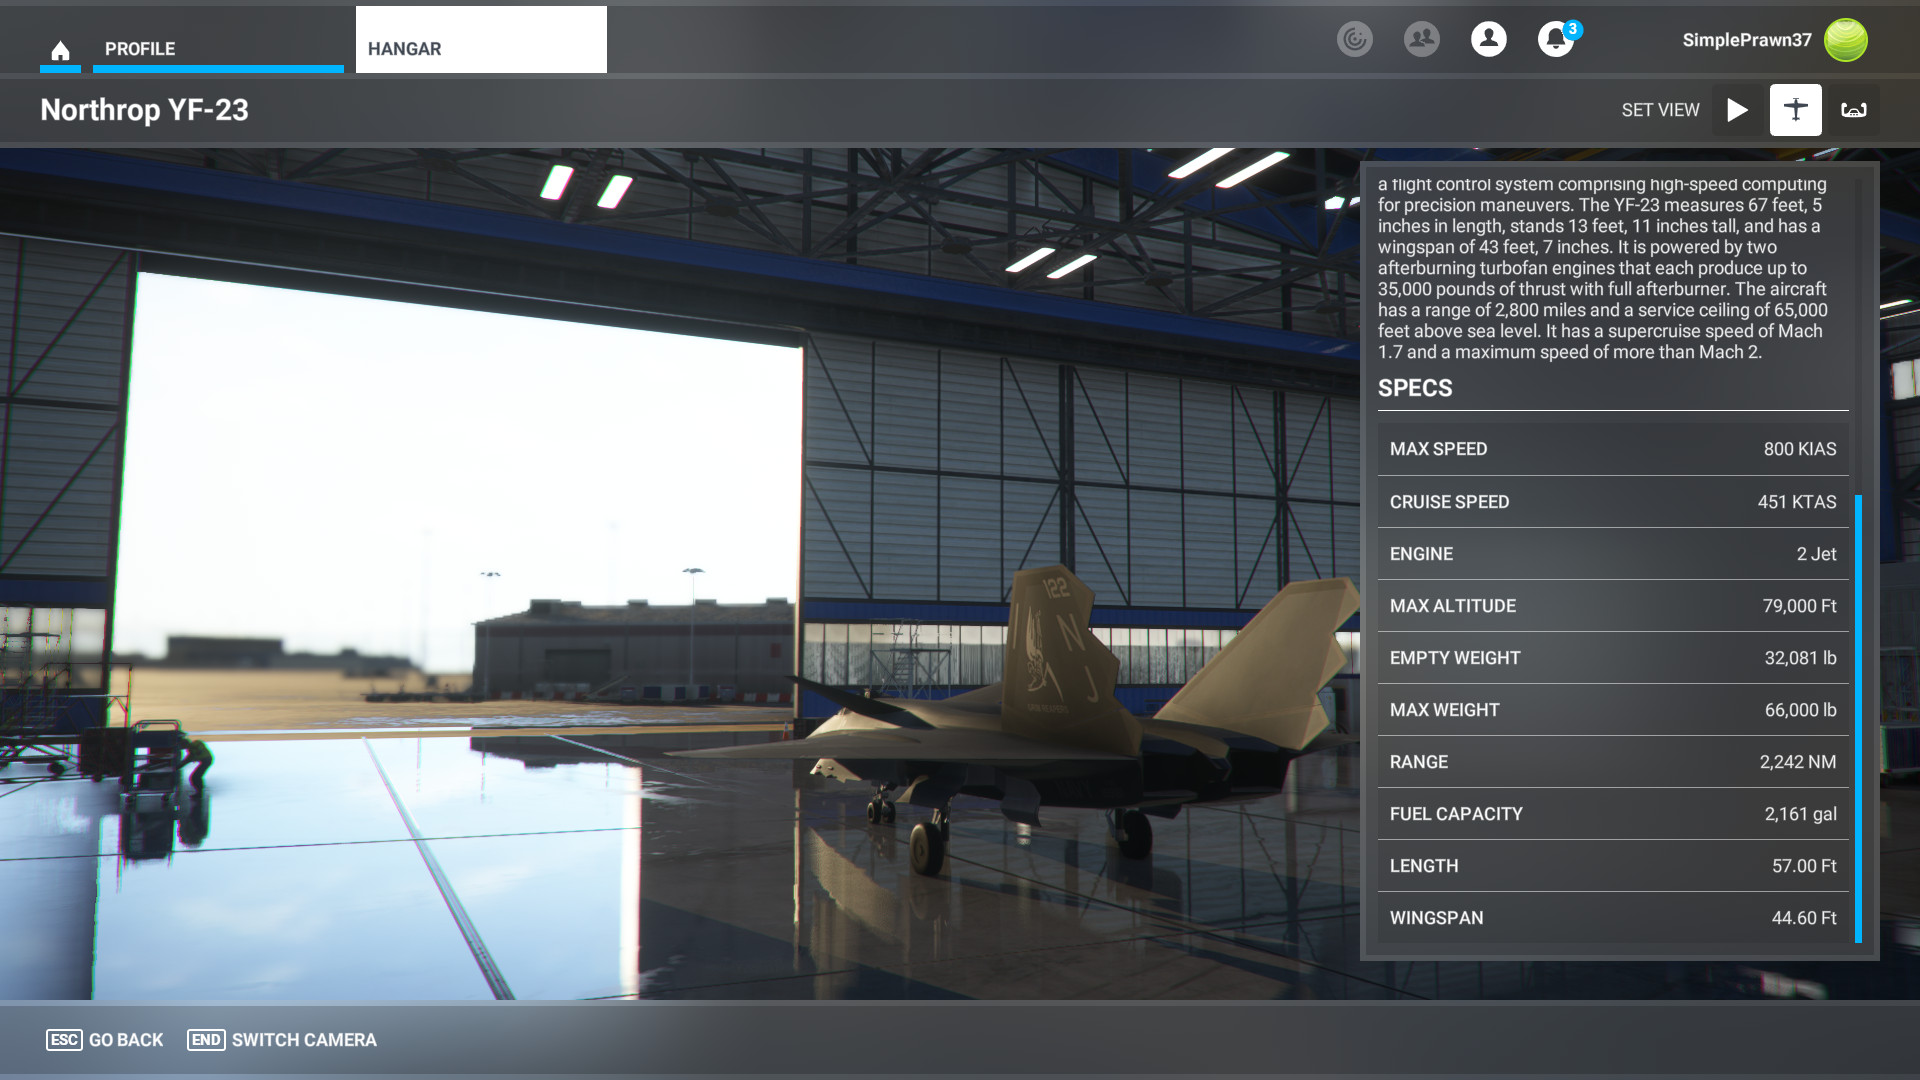Screen dimensions: 1920x1080
Task: Select the CRUISE SPEED 451 KTAS row
Action: pyautogui.click(x=1613, y=502)
